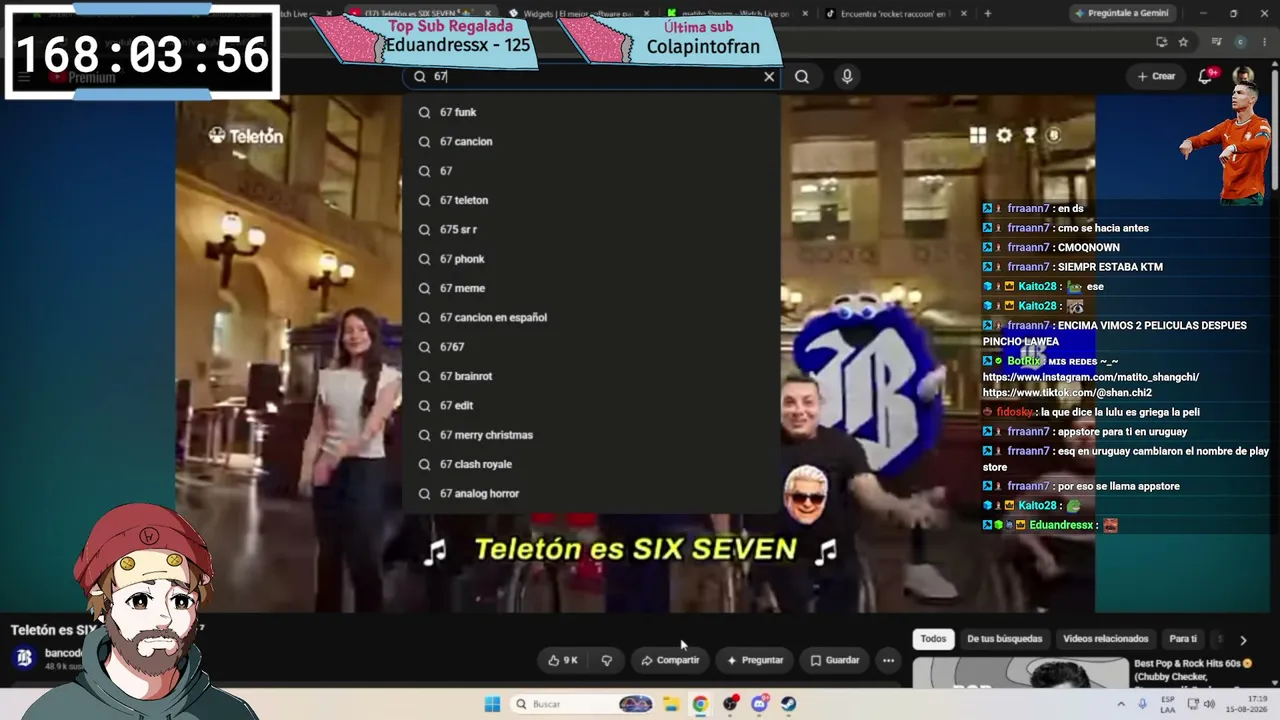Click the trophy icon on overlay
1280x720 pixels.
pyautogui.click(x=1030, y=136)
